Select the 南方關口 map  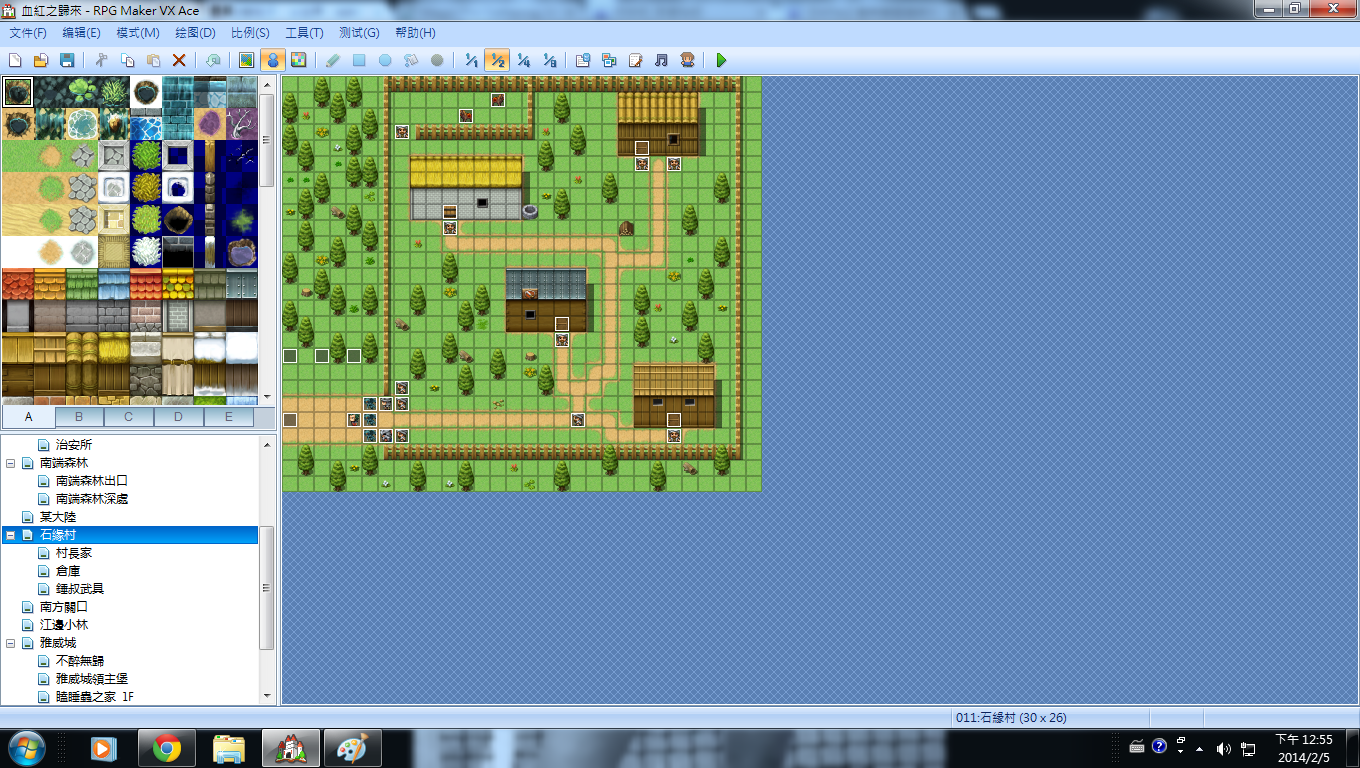point(64,607)
